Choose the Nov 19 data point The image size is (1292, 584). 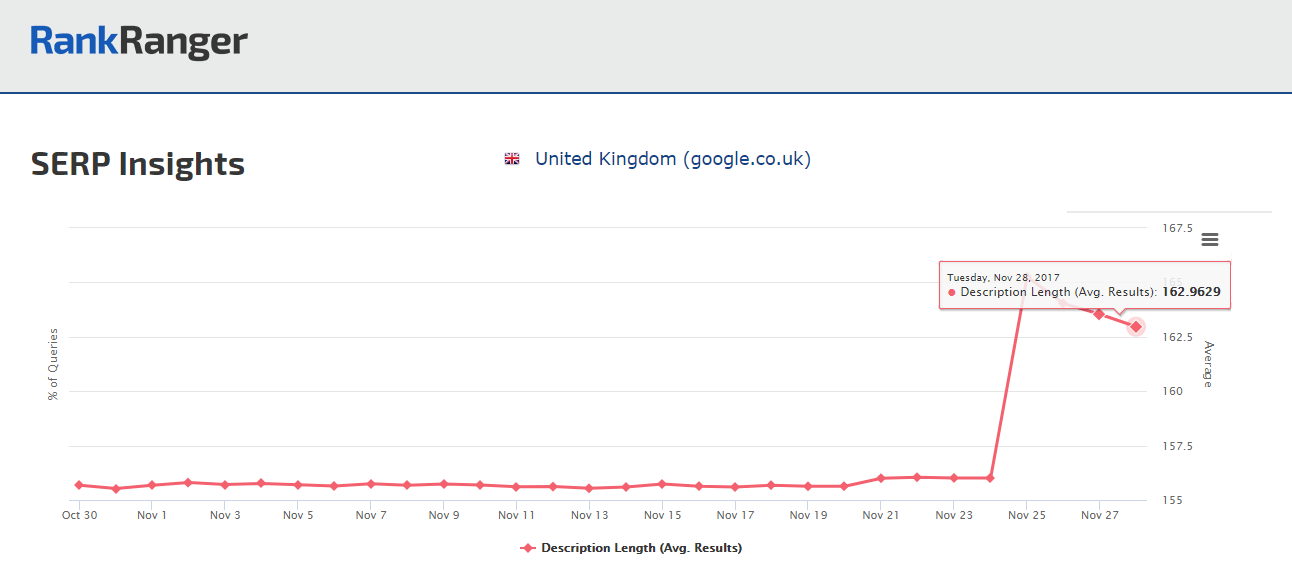coord(808,486)
